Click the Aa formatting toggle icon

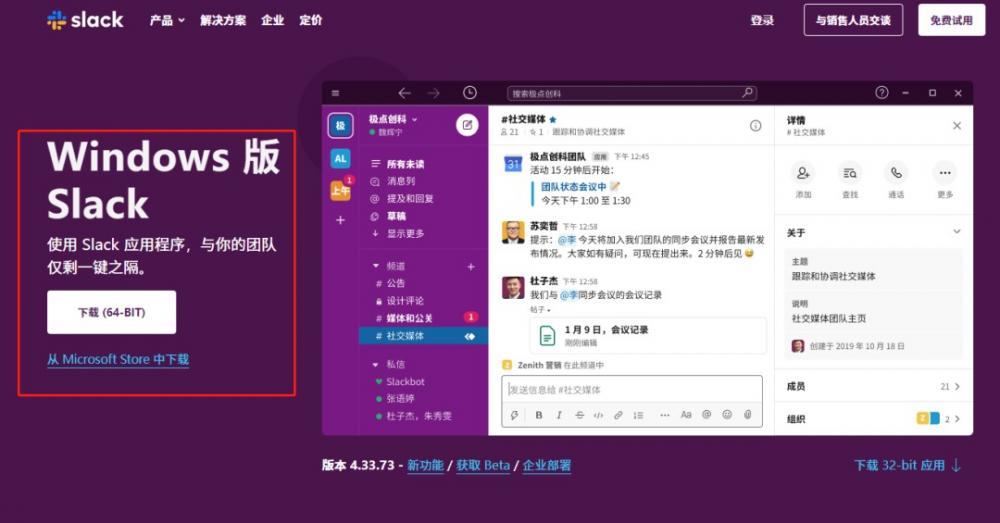pos(686,415)
